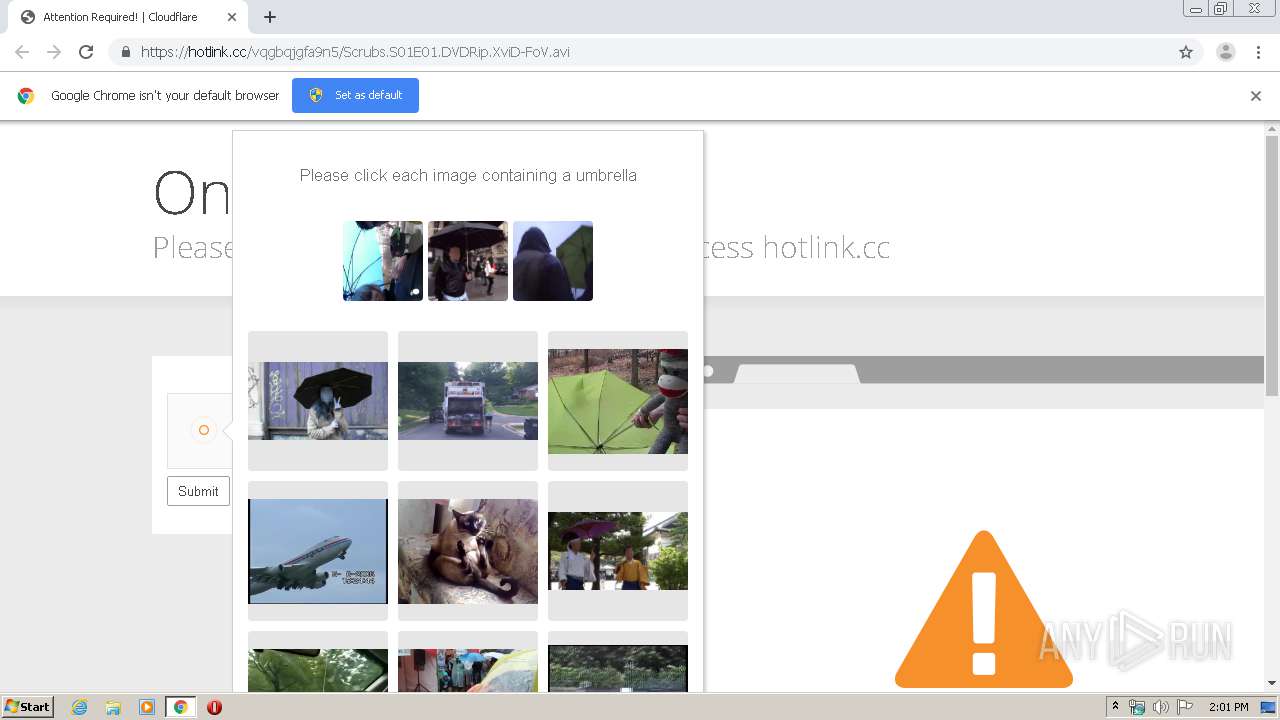Open the Chrome three-dot menu
This screenshot has height=720, width=1280.
(x=1258, y=52)
